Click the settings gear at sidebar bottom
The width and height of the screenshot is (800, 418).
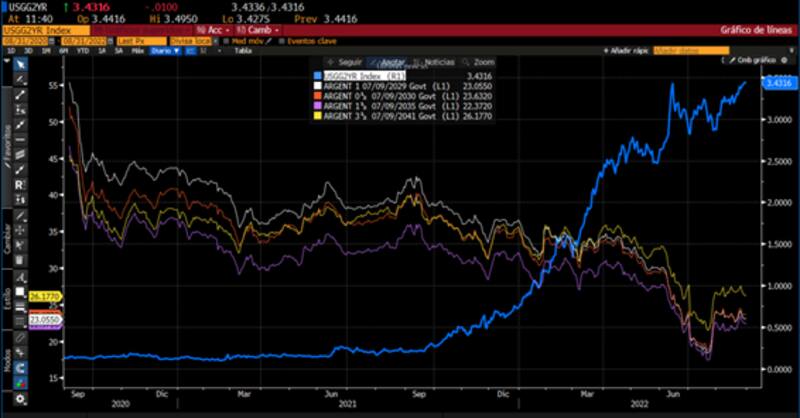[x=20, y=399]
